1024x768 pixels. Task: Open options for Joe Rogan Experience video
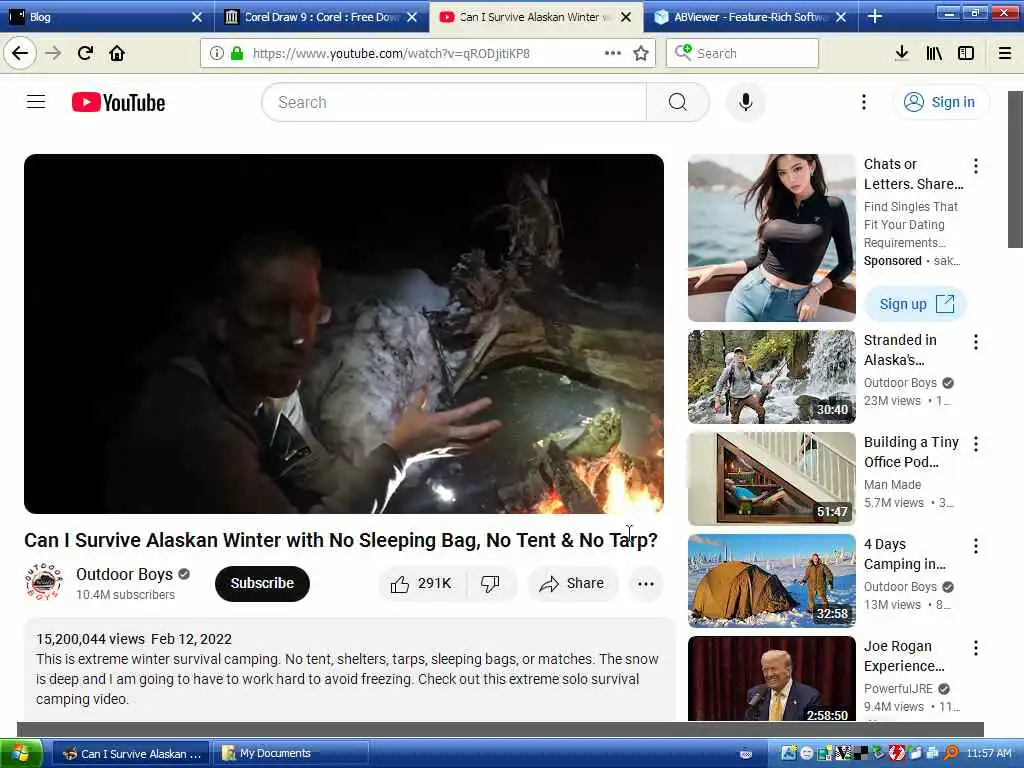pyautogui.click(x=976, y=648)
